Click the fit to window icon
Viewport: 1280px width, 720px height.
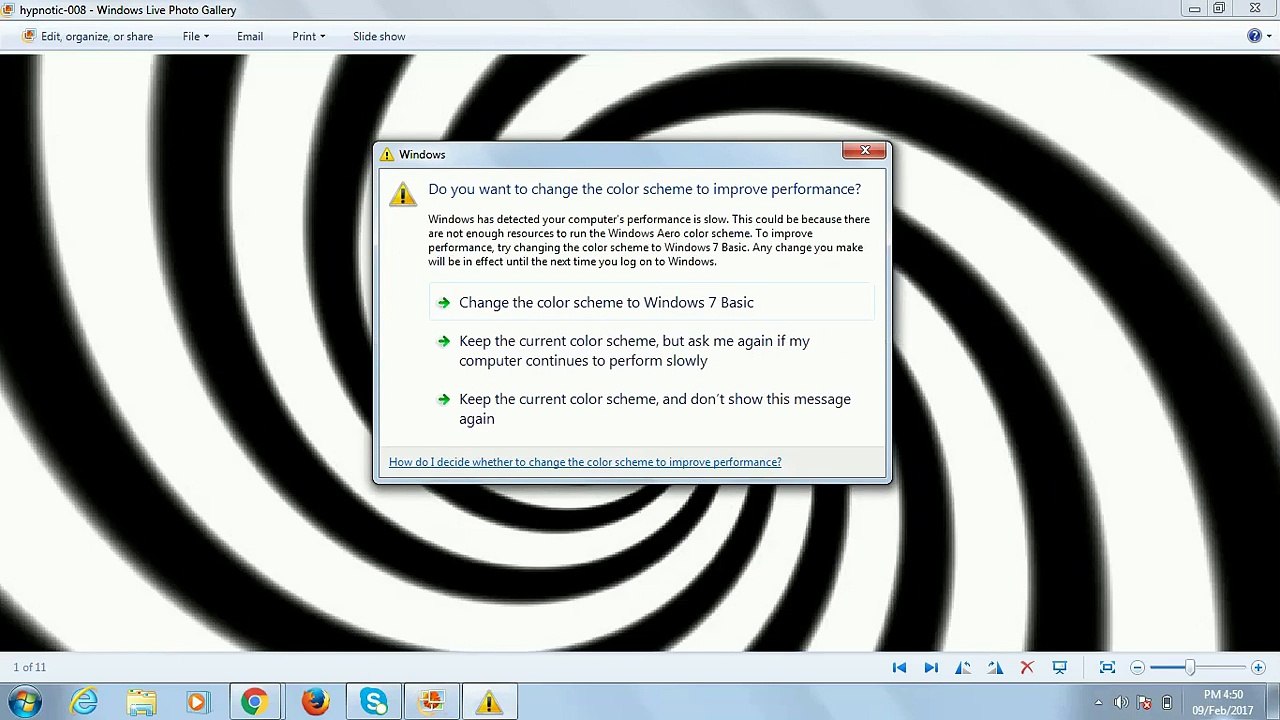point(1107,667)
